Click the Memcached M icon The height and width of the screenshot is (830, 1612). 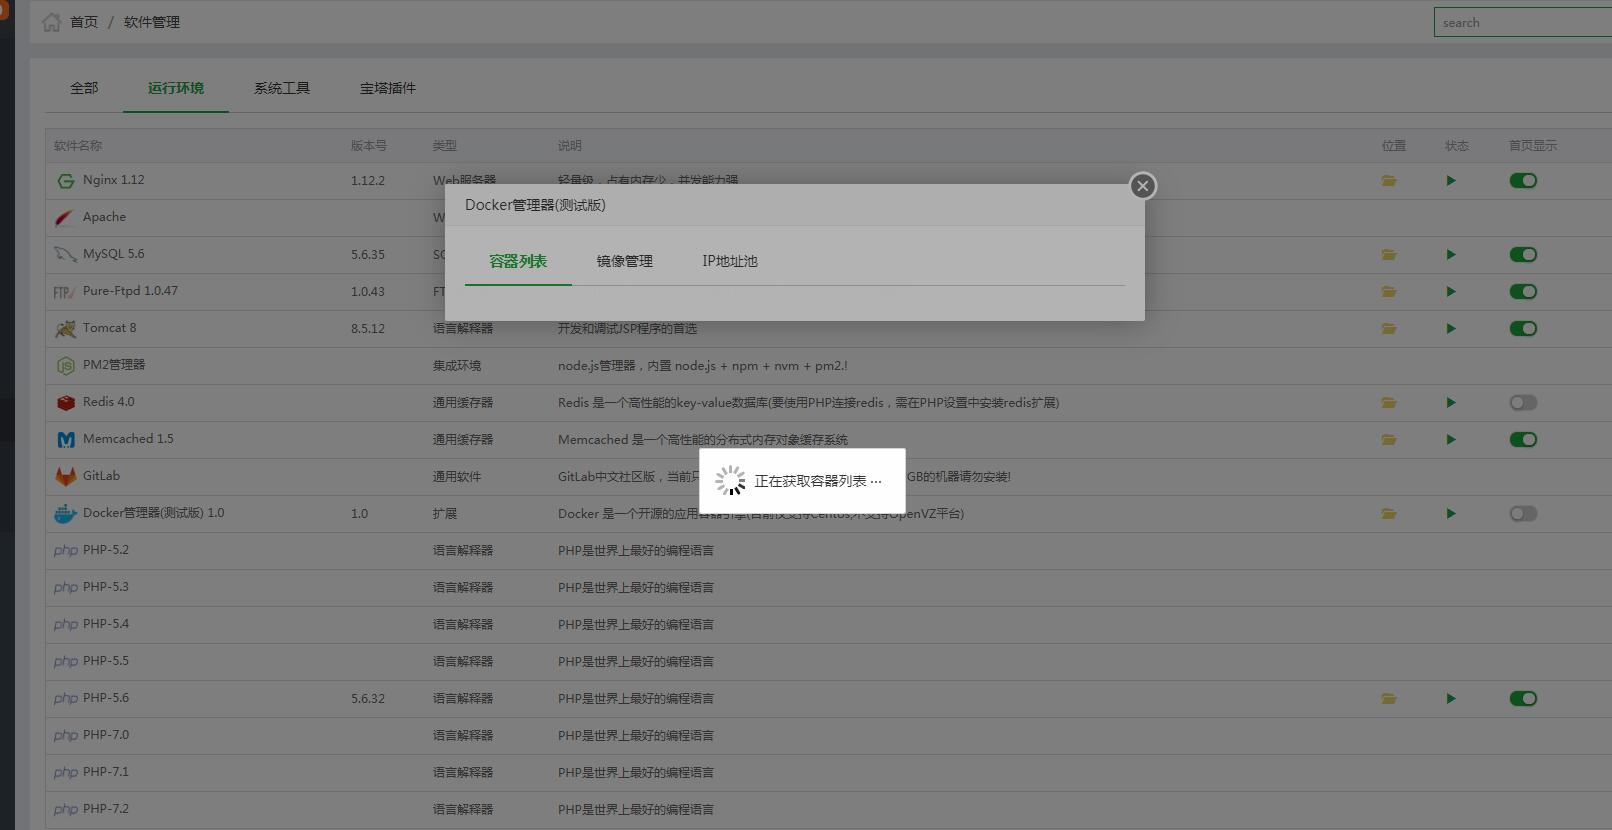click(66, 440)
